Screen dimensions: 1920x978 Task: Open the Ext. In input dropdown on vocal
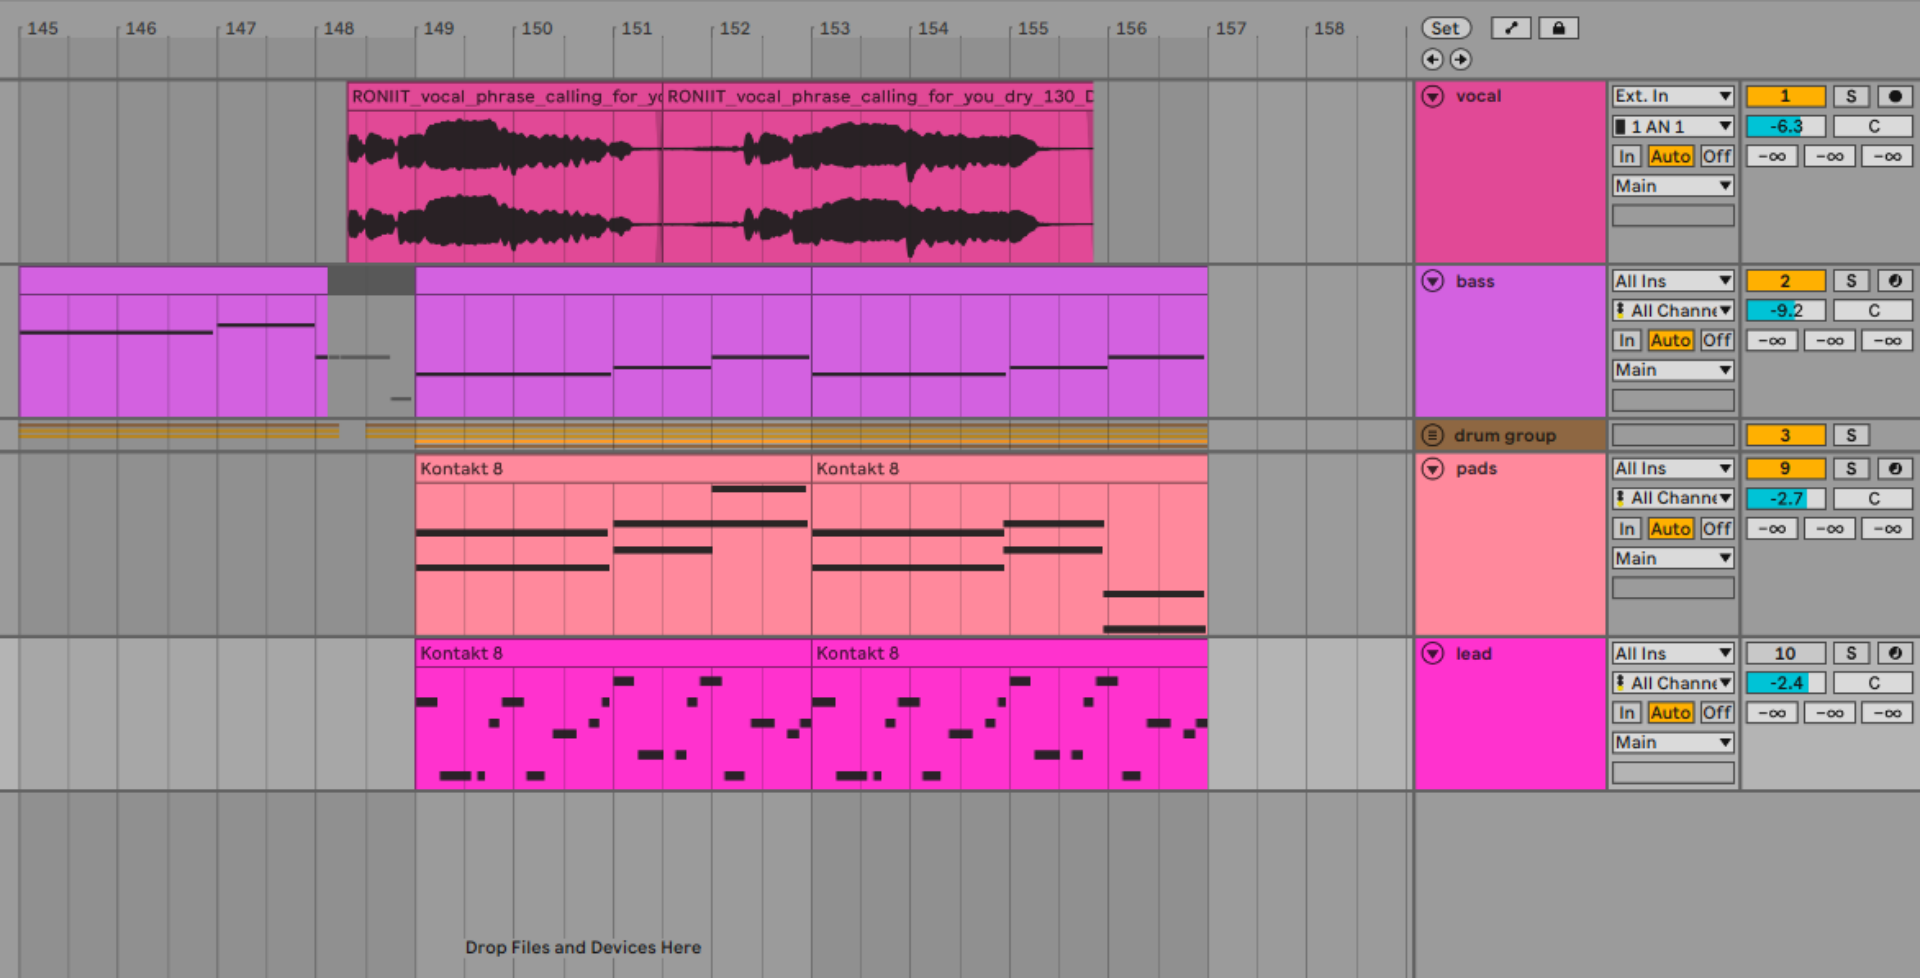[1672, 95]
